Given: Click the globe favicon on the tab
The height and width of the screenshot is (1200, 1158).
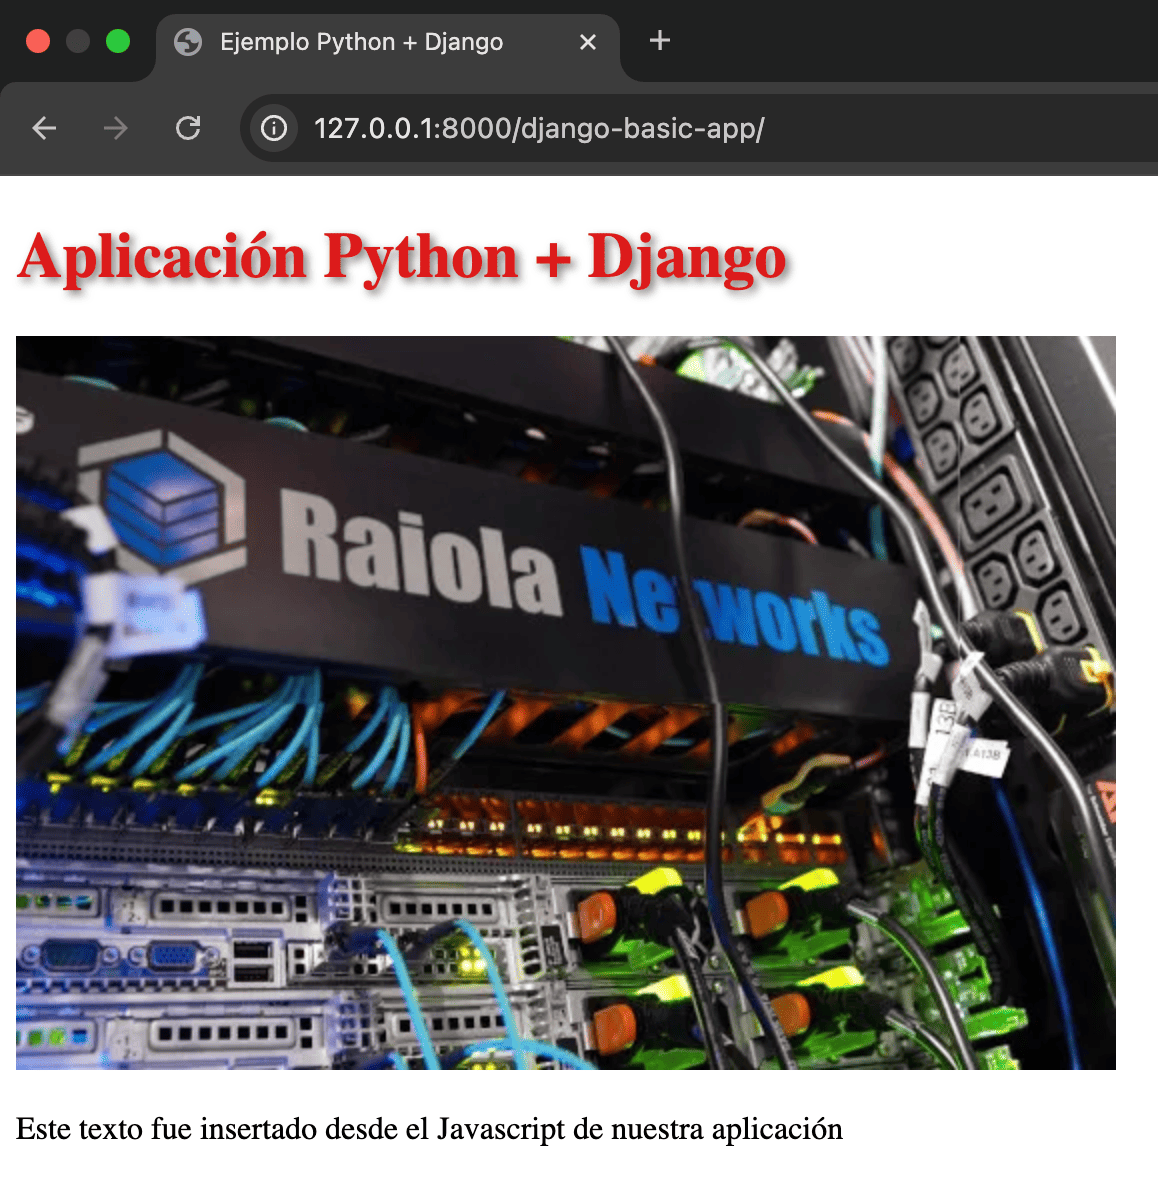Looking at the screenshot, I should [188, 42].
